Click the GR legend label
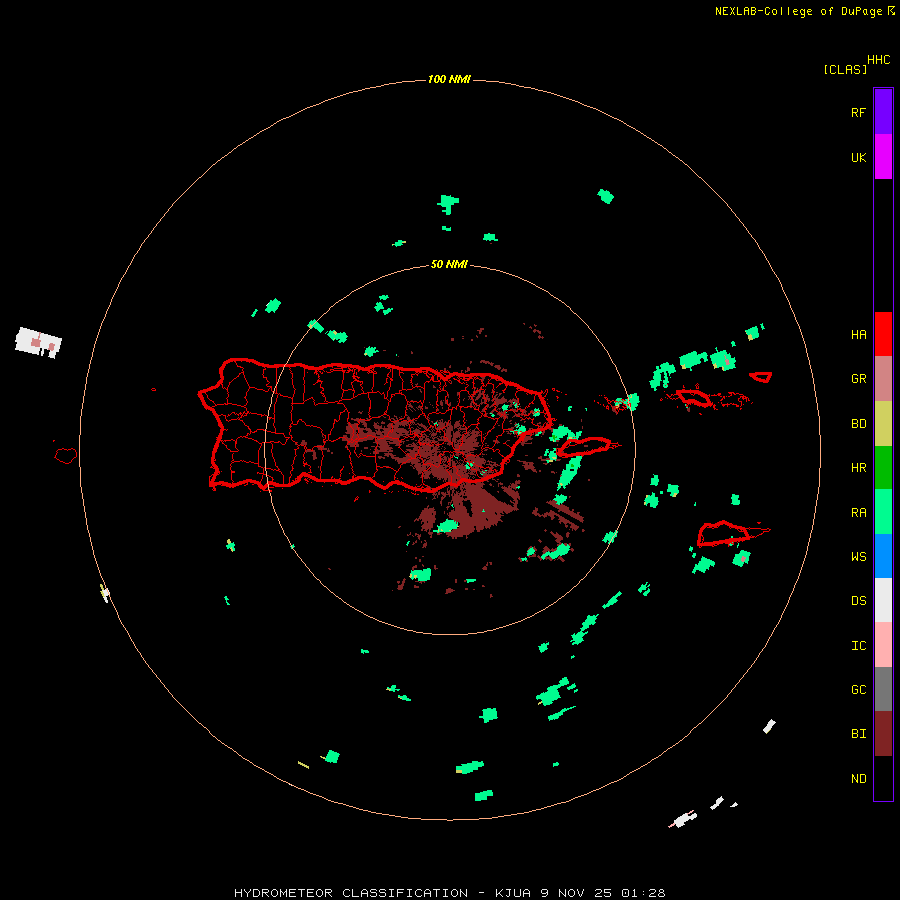The width and height of the screenshot is (900, 900). point(858,379)
